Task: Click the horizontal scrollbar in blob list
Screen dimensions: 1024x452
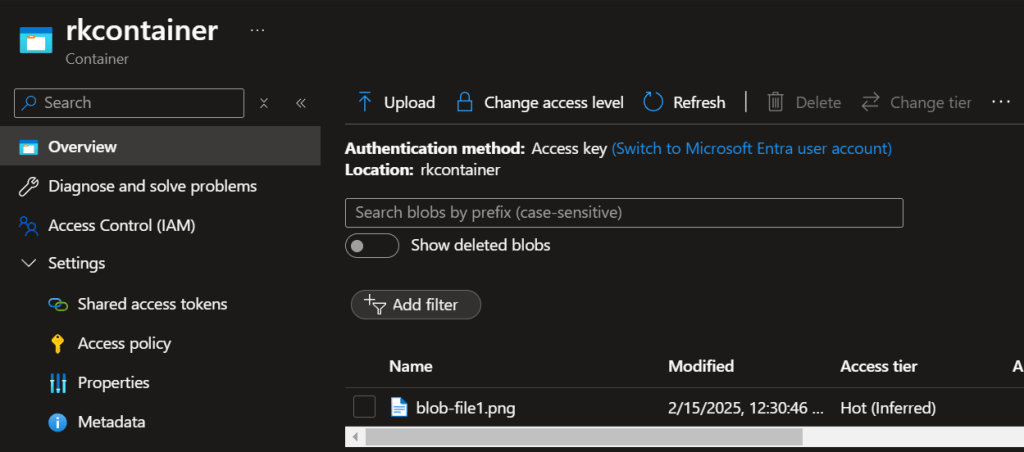Action: pyautogui.click(x=584, y=437)
